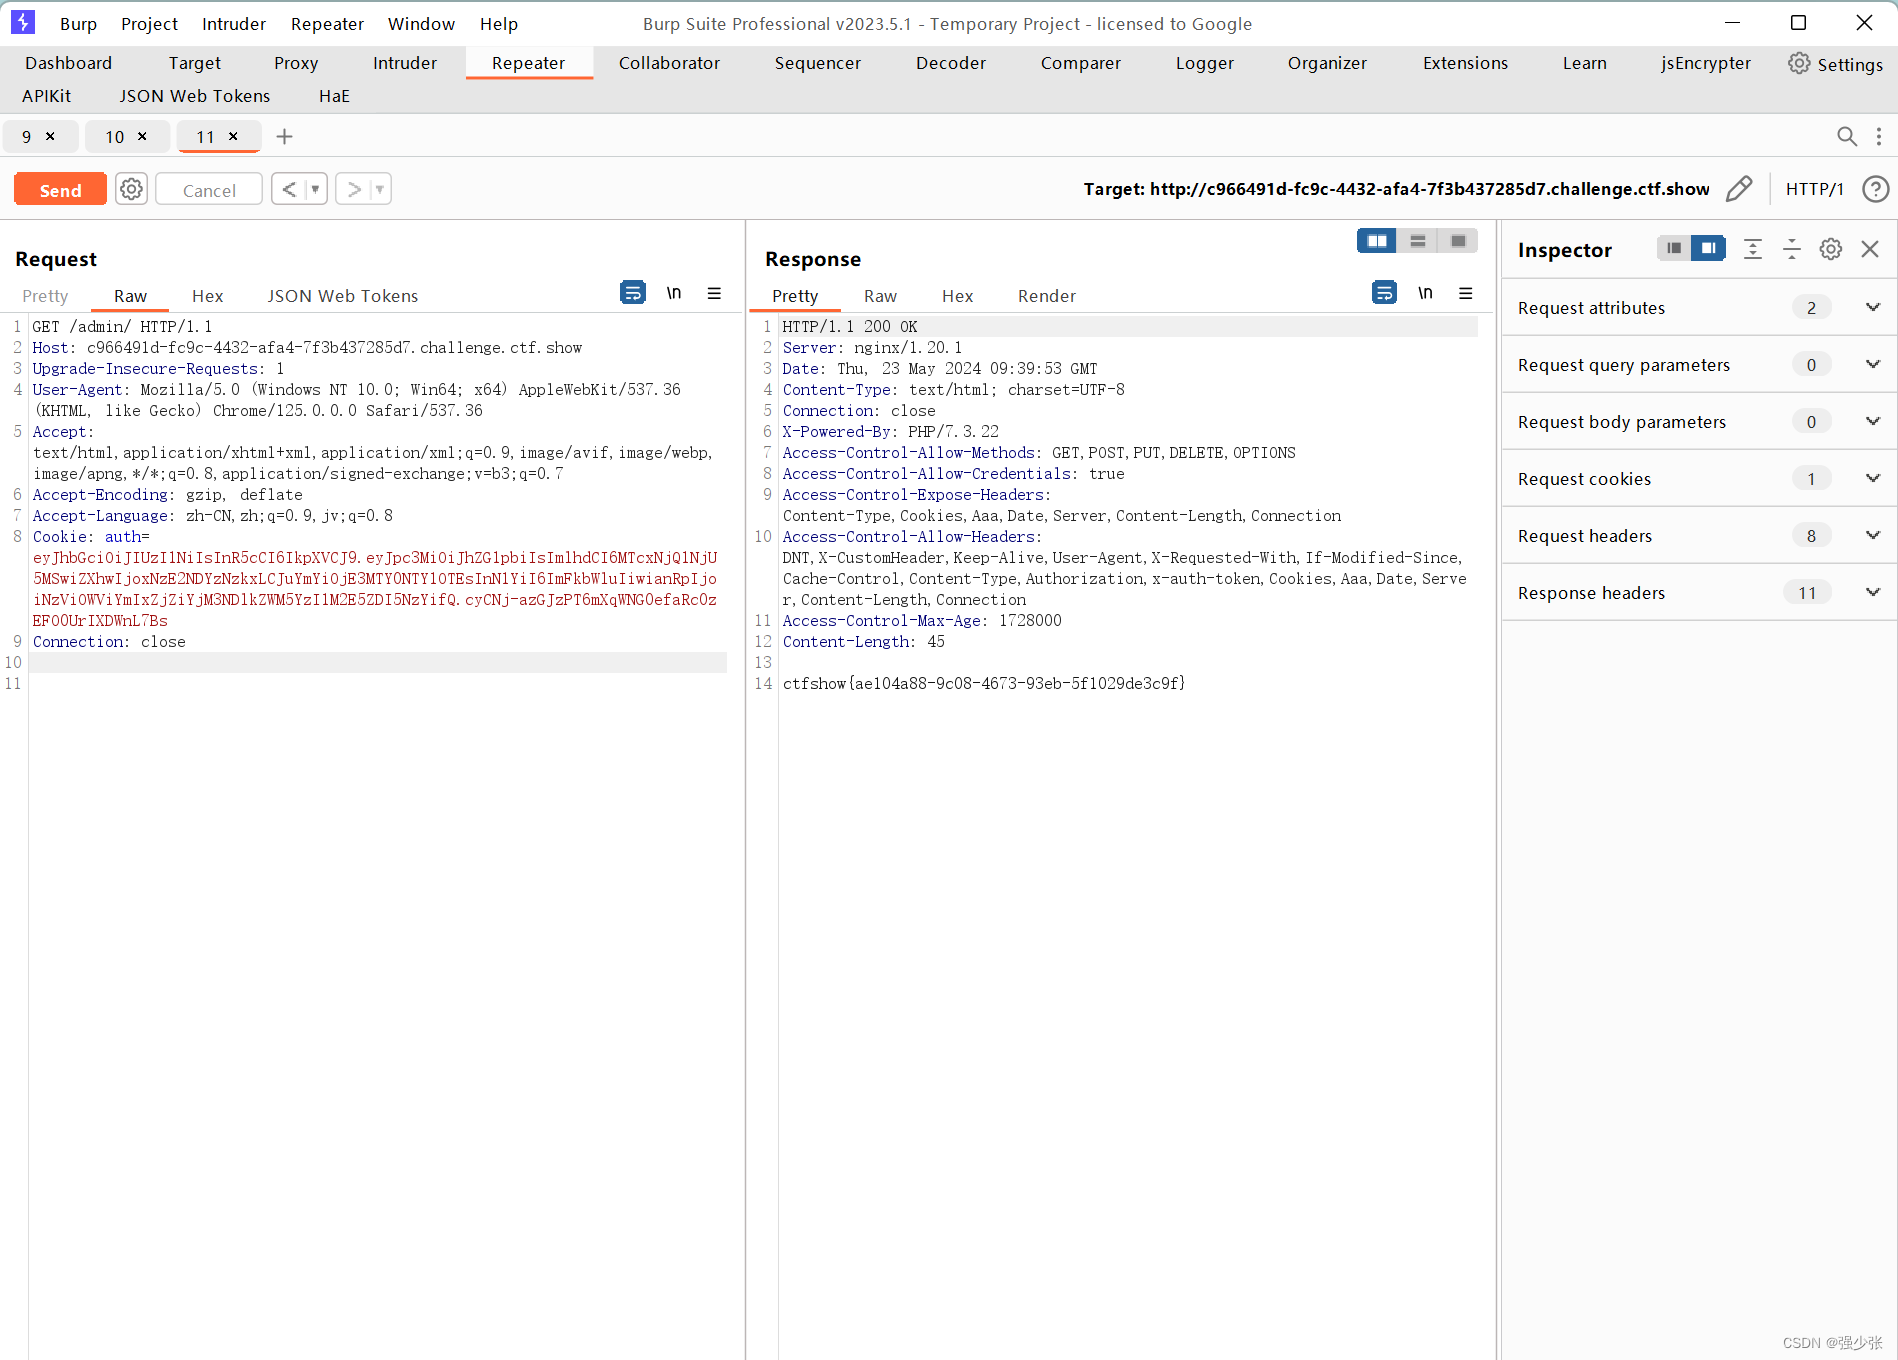The width and height of the screenshot is (1898, 1360).
Task: Open the Collaborator tool tab
Action: pos(669,63)
